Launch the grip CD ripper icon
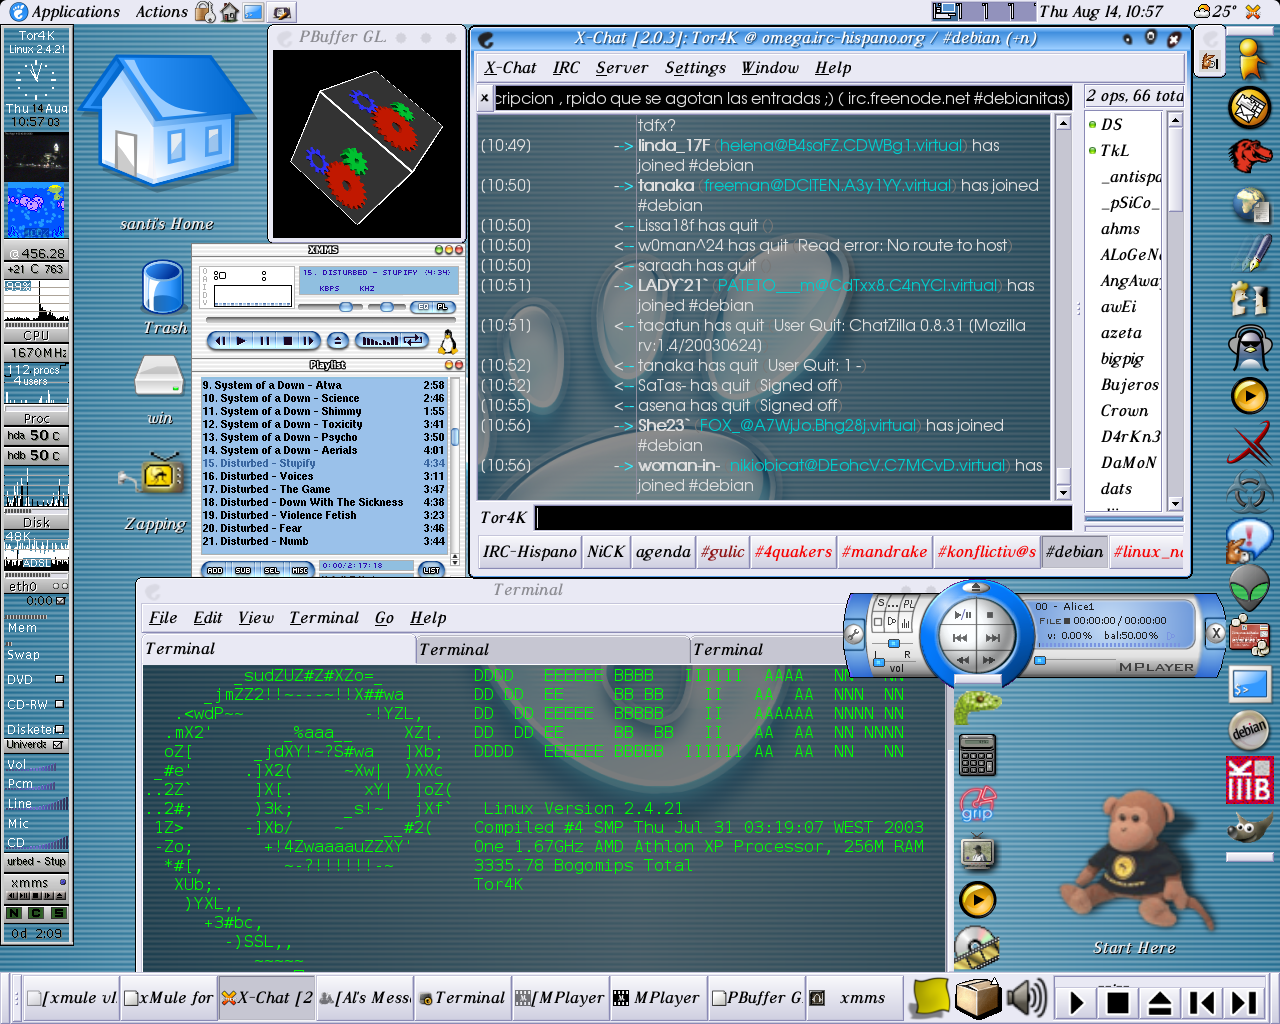 978,804
